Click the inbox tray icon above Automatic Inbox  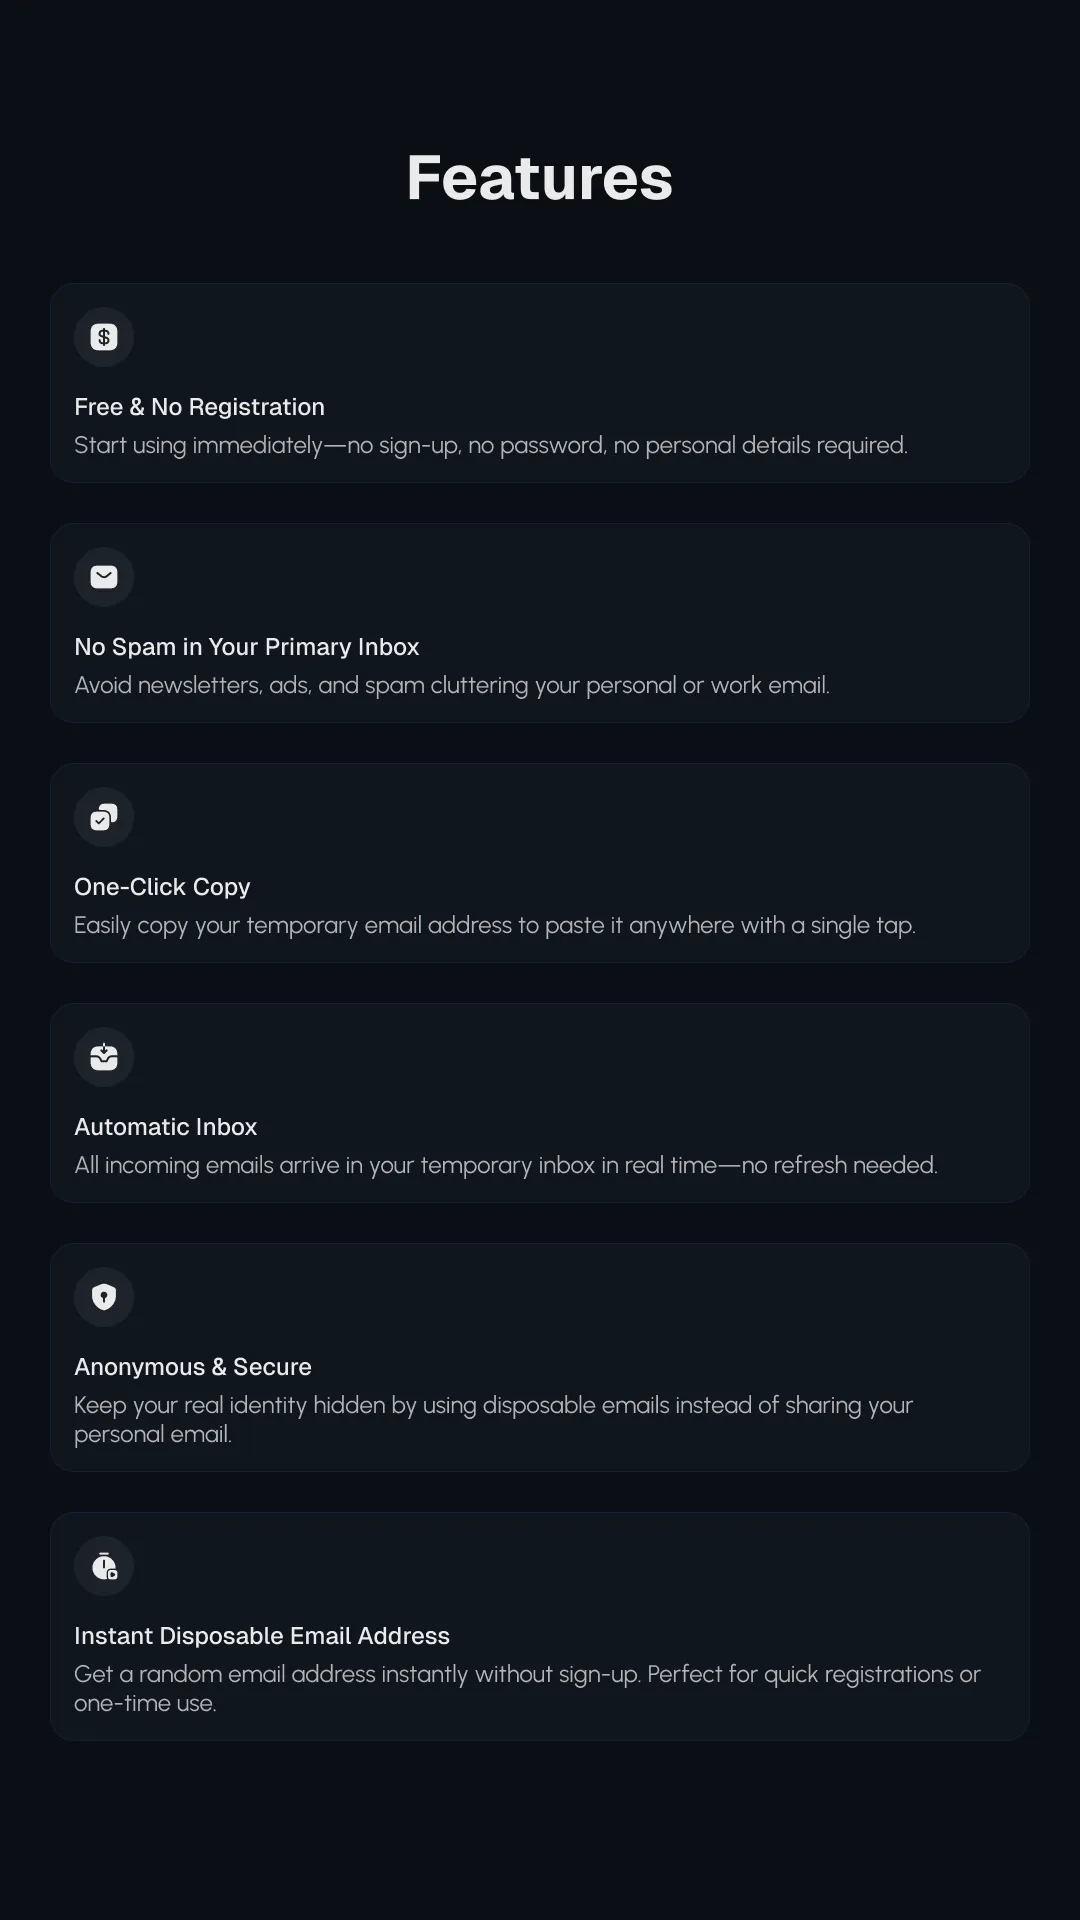click(103, 1057)
